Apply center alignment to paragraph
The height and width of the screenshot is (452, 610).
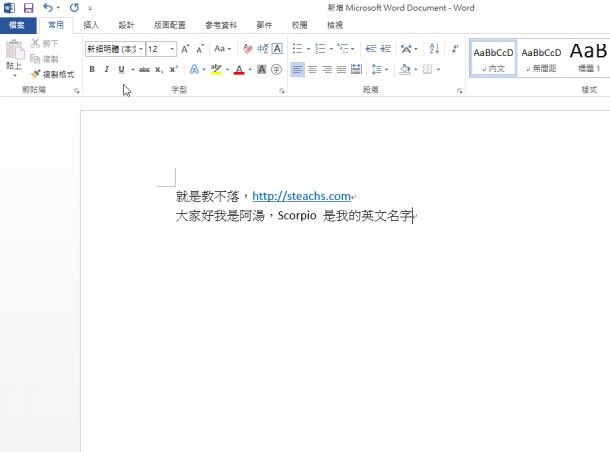click(x=313, y=69)
